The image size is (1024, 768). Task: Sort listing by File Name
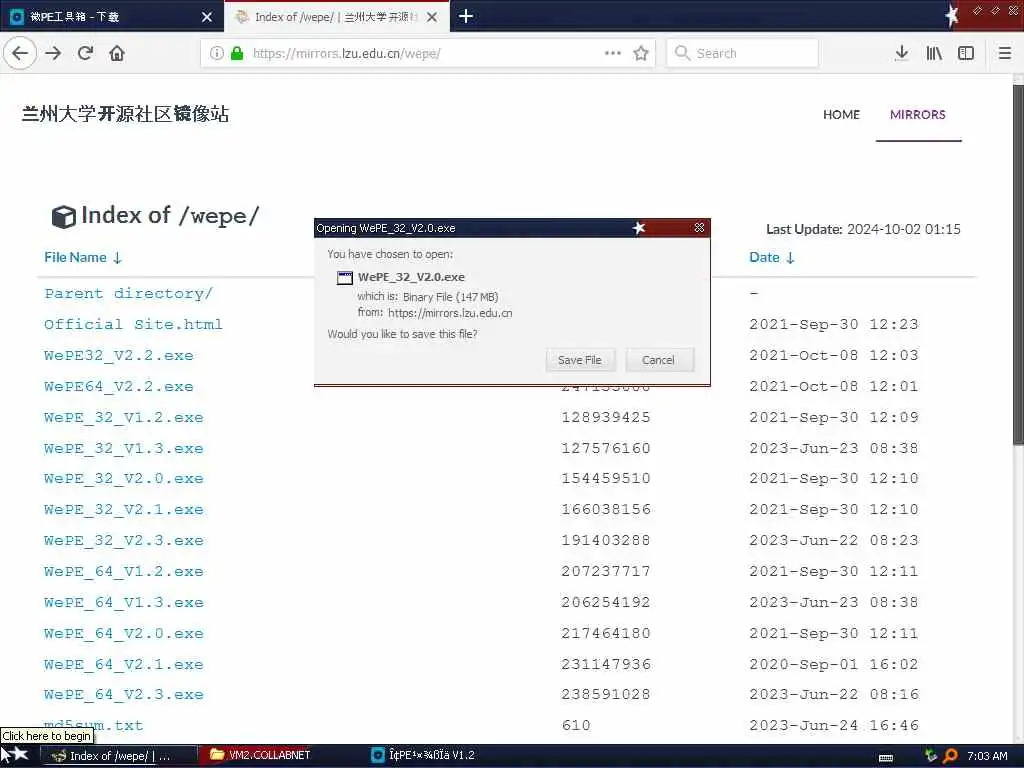[83, 257]
